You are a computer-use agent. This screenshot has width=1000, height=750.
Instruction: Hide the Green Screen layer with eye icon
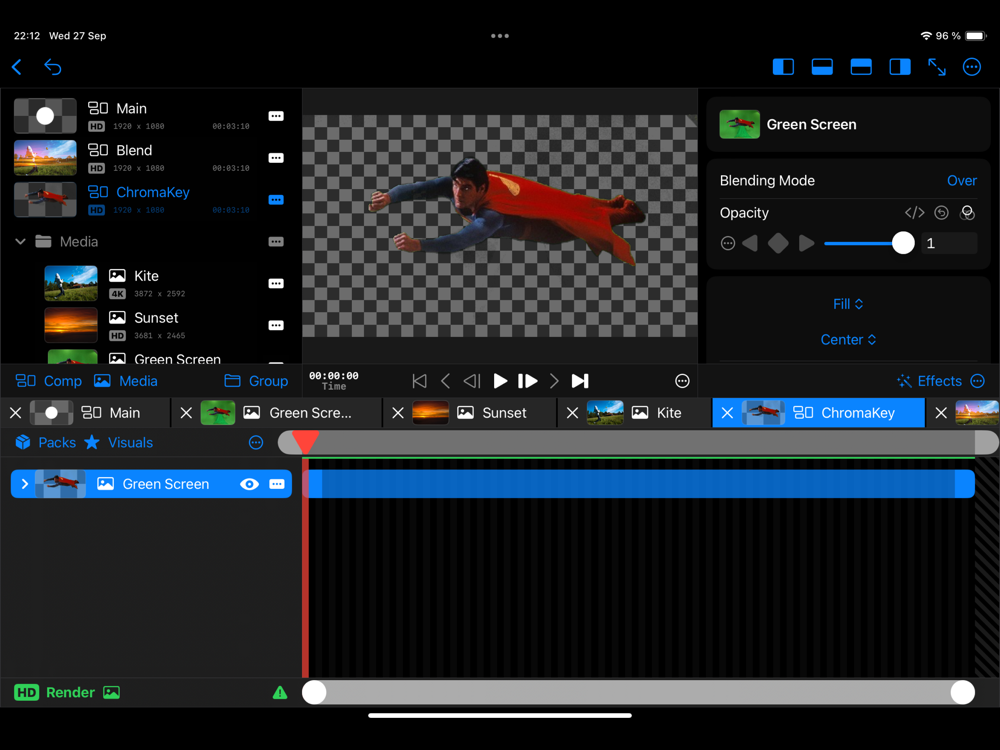pyautogui.click(x=249, y=484)
